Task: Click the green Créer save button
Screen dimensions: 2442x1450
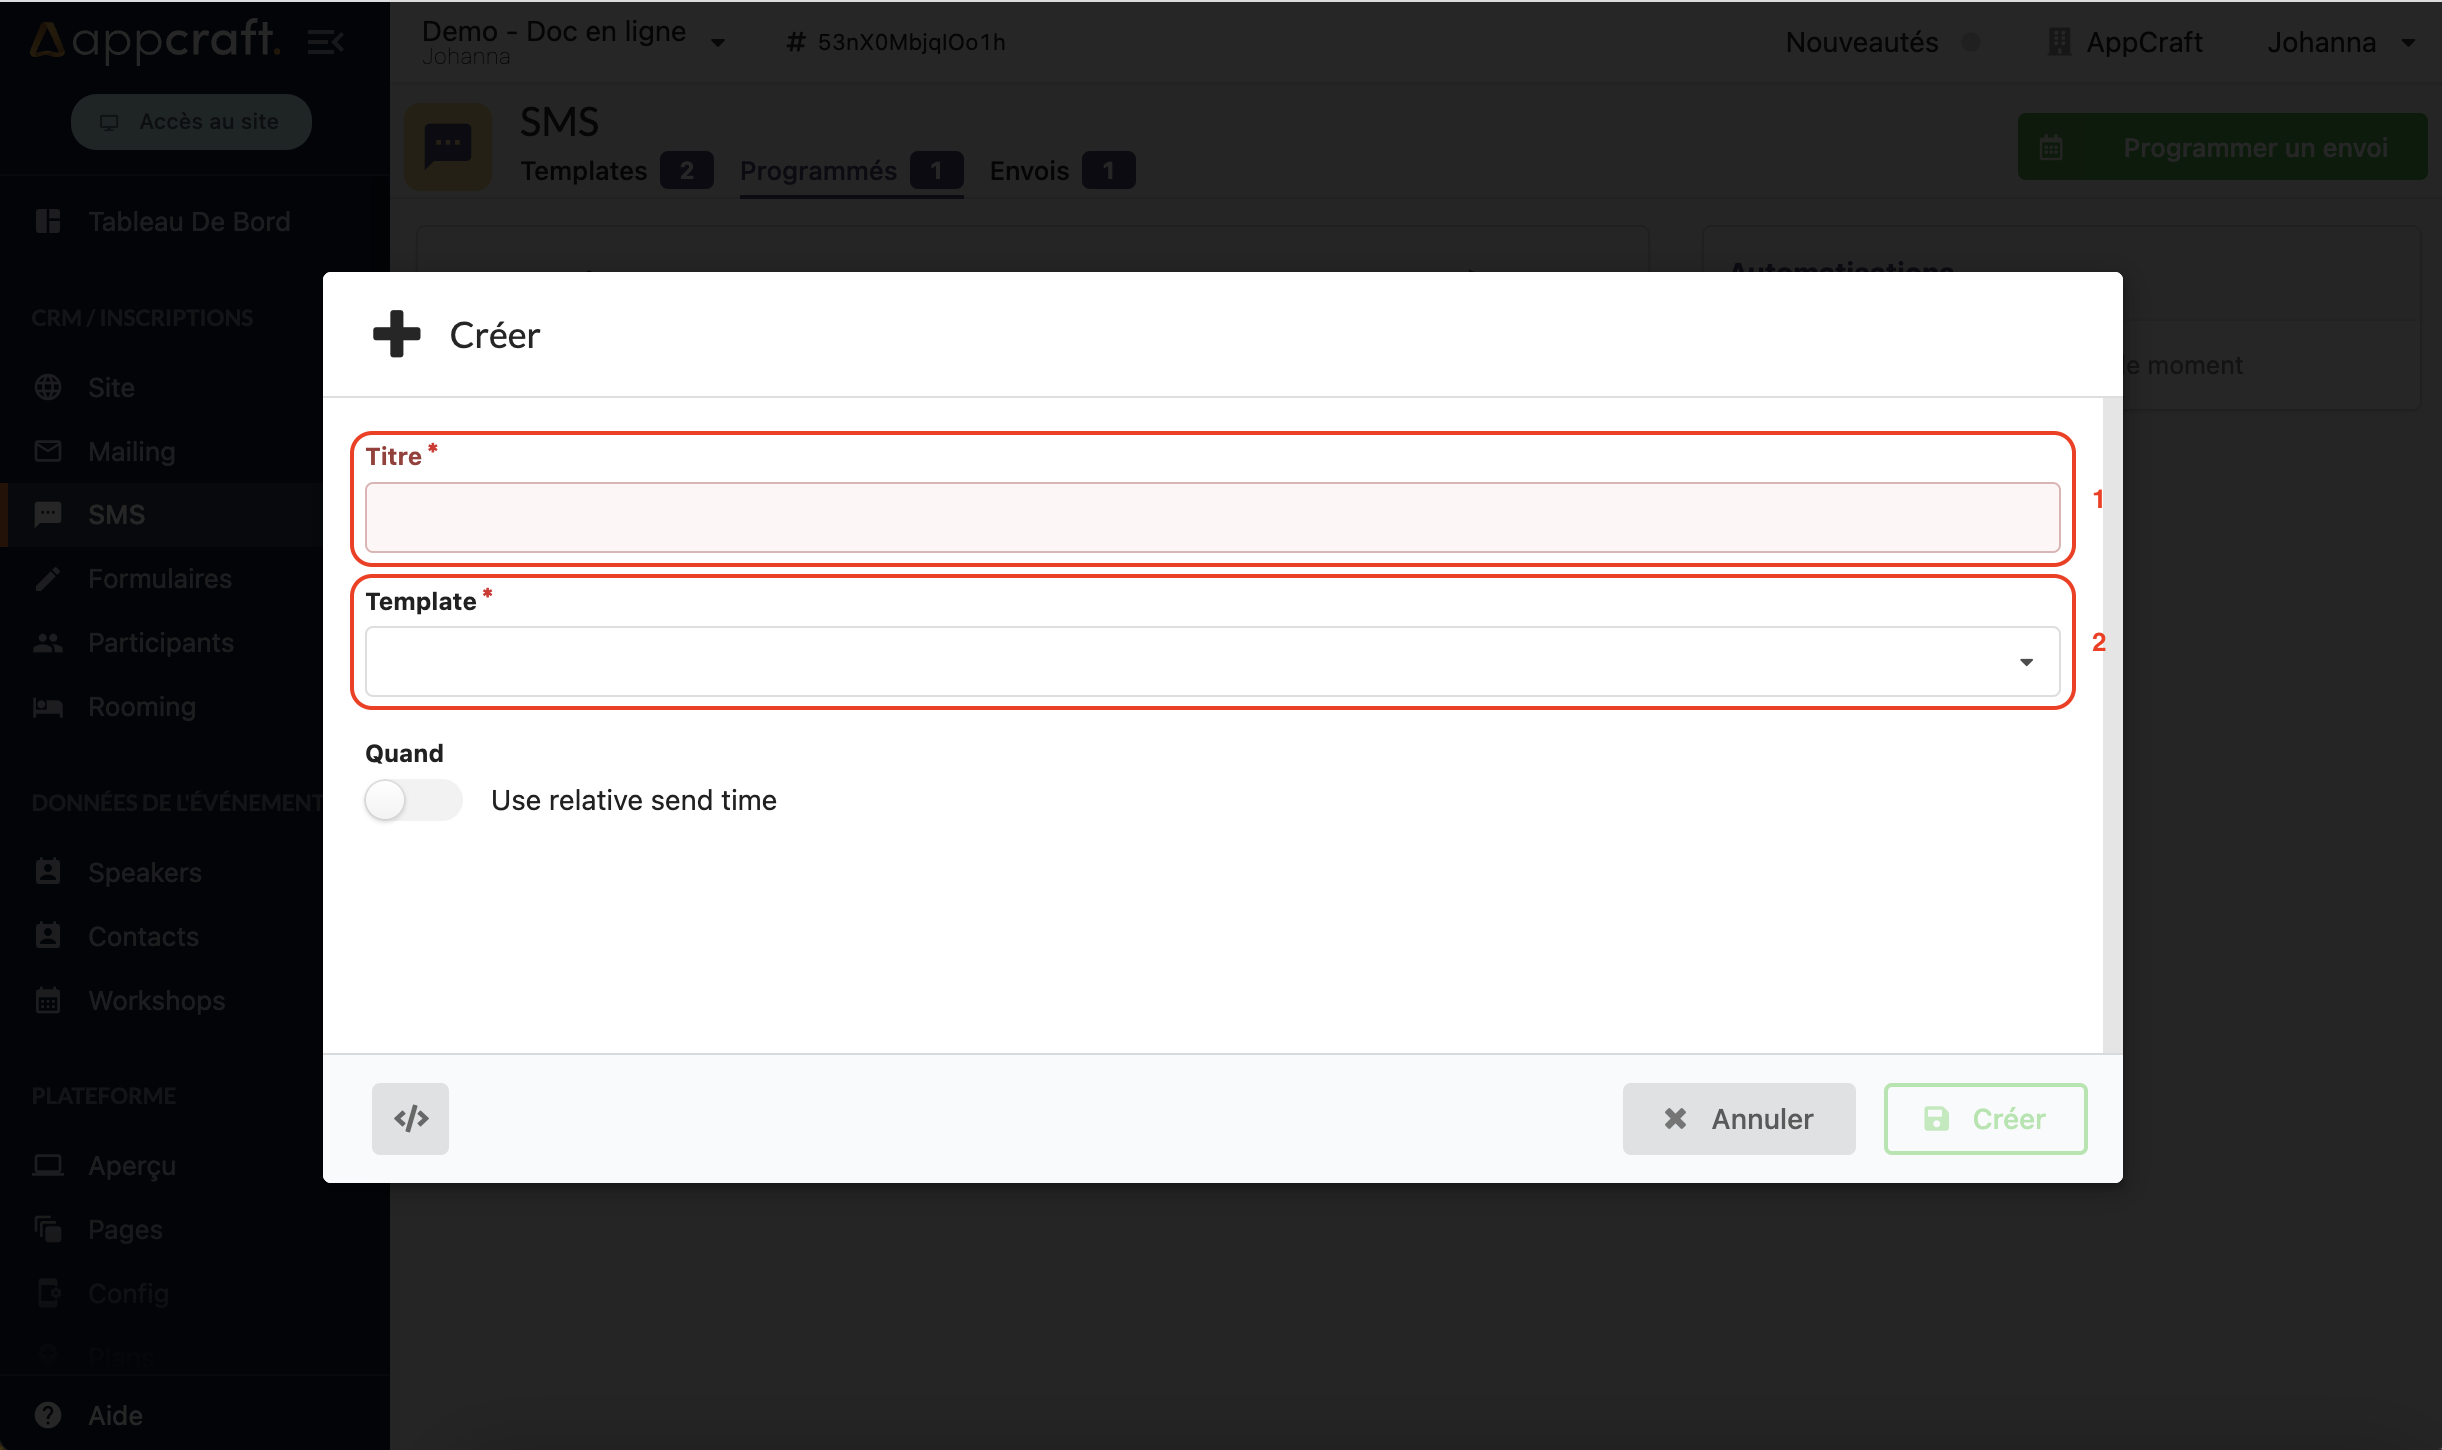Action: [1985, 1118]
